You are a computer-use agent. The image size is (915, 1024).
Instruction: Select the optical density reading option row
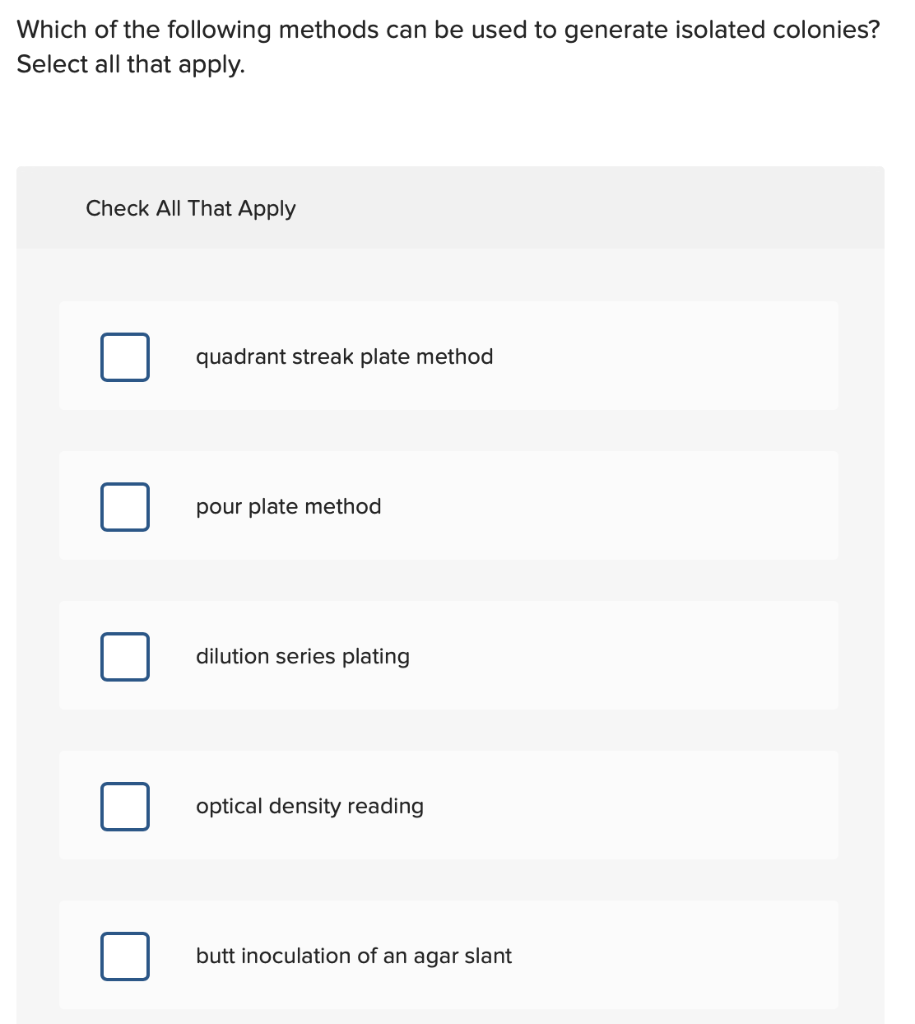coord(448,806)
